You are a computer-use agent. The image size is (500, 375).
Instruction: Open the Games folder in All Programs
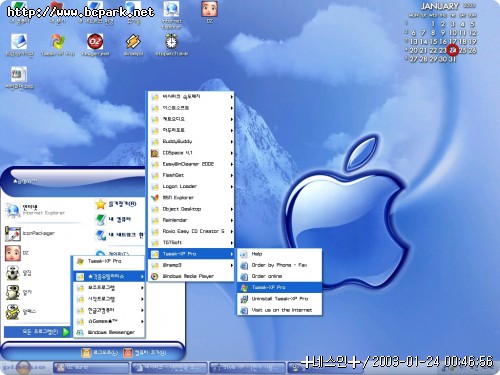109,321
